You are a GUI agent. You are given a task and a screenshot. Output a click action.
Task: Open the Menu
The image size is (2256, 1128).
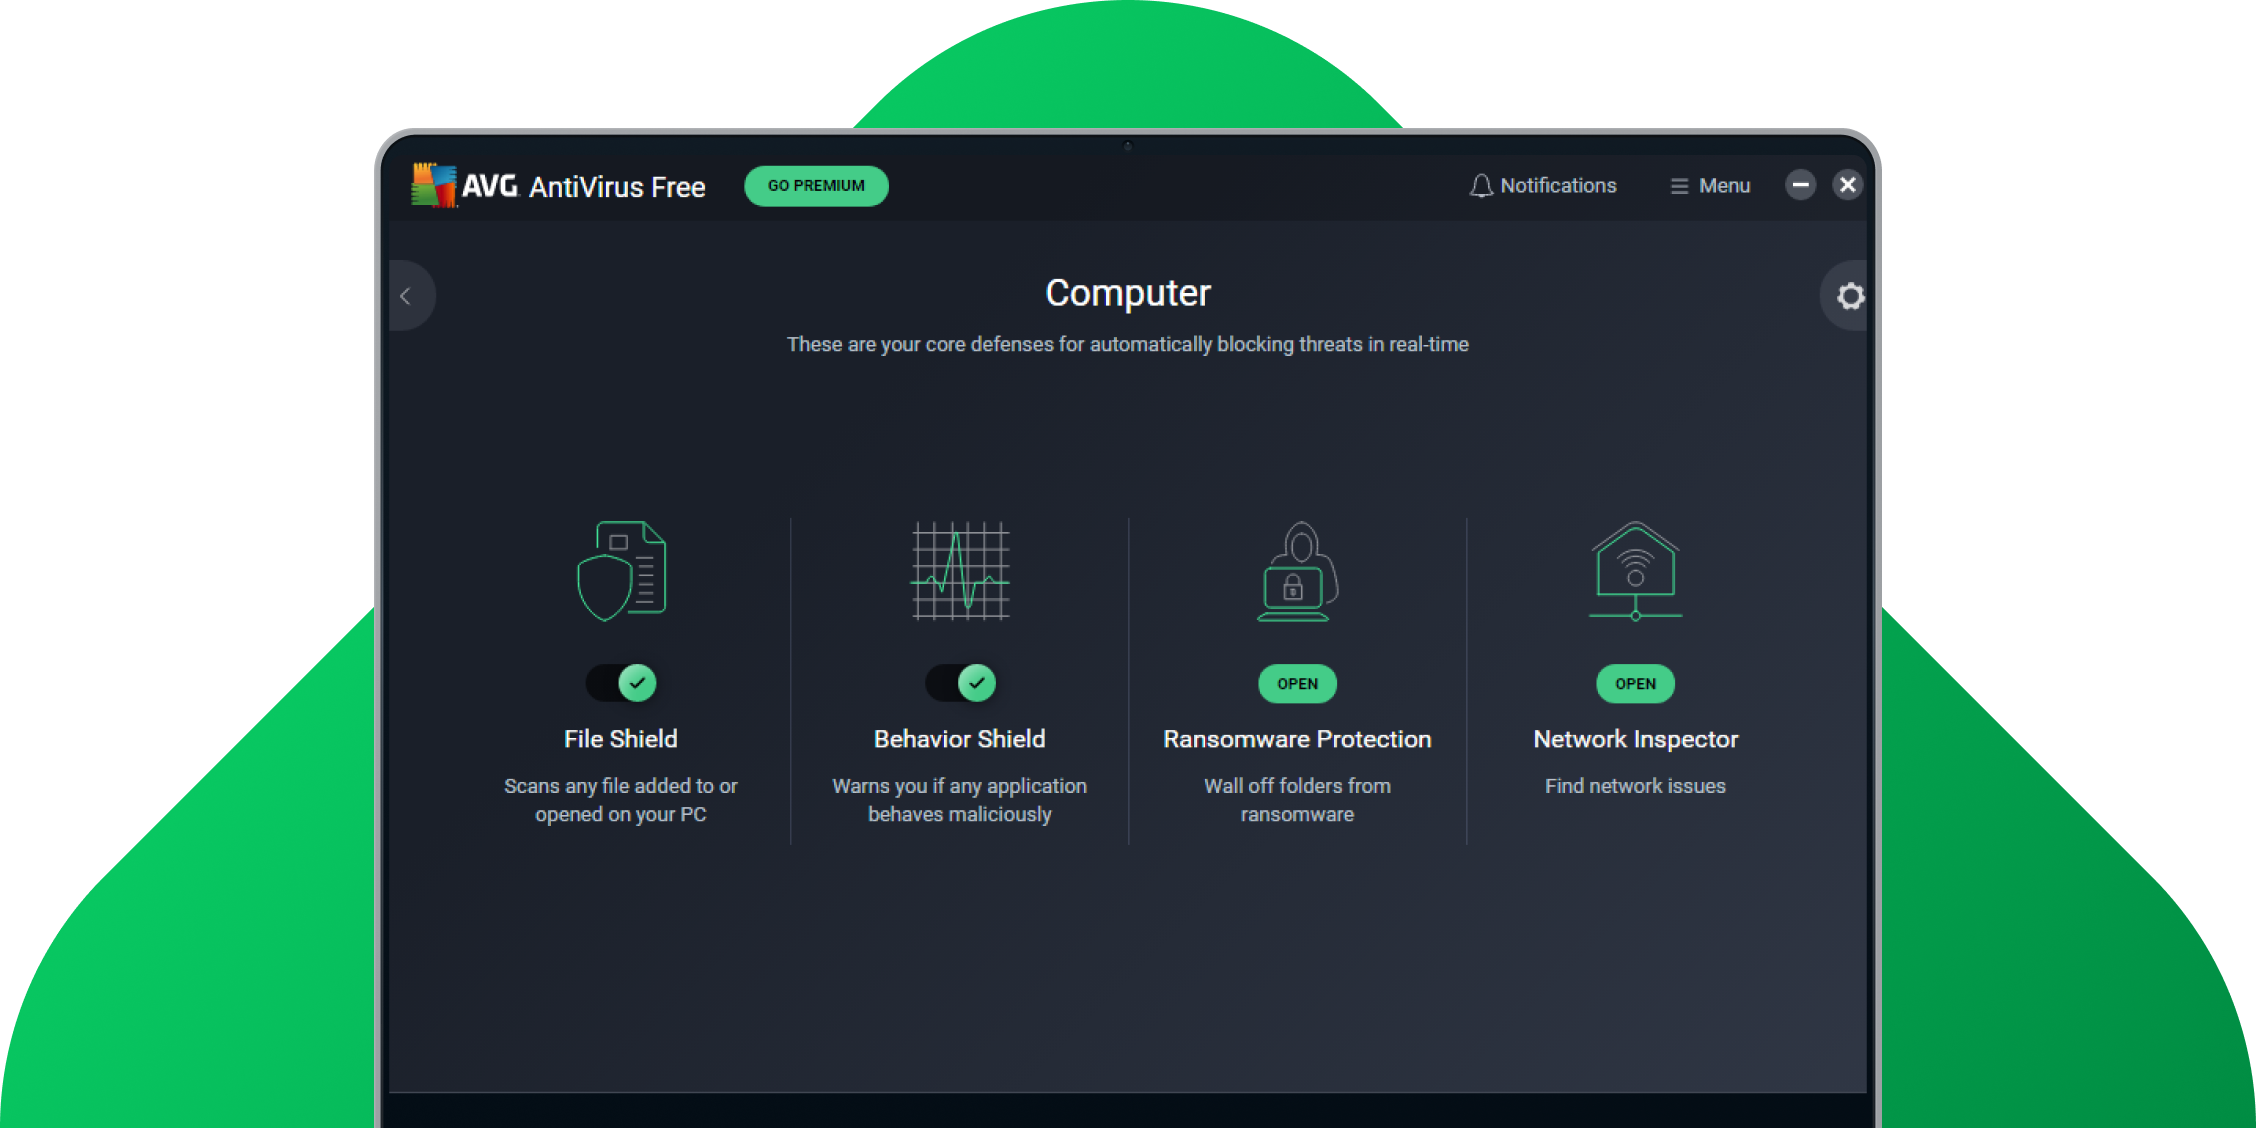click(x=1710, y=185)
